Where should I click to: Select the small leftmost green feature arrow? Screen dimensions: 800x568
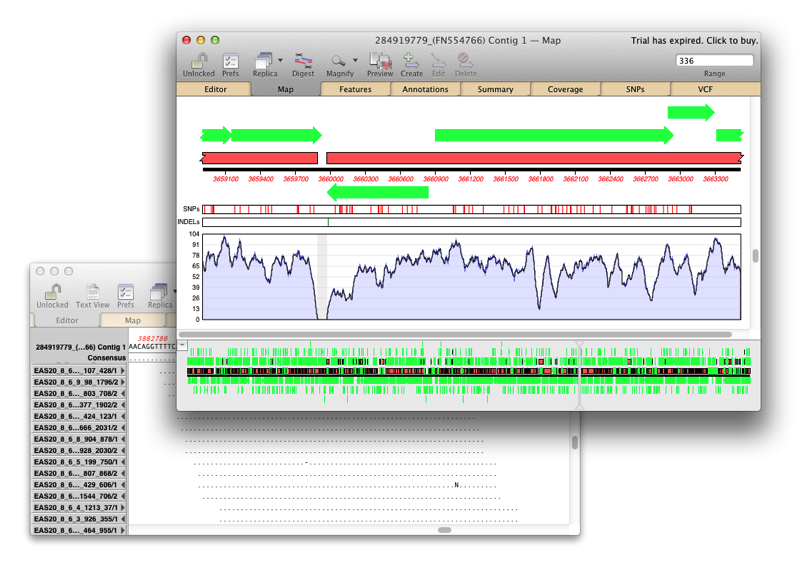point(216,135)
